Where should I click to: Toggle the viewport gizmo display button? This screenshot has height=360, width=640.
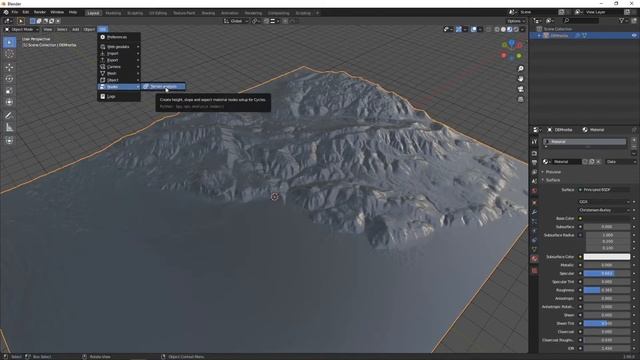[x=459, y=29]
